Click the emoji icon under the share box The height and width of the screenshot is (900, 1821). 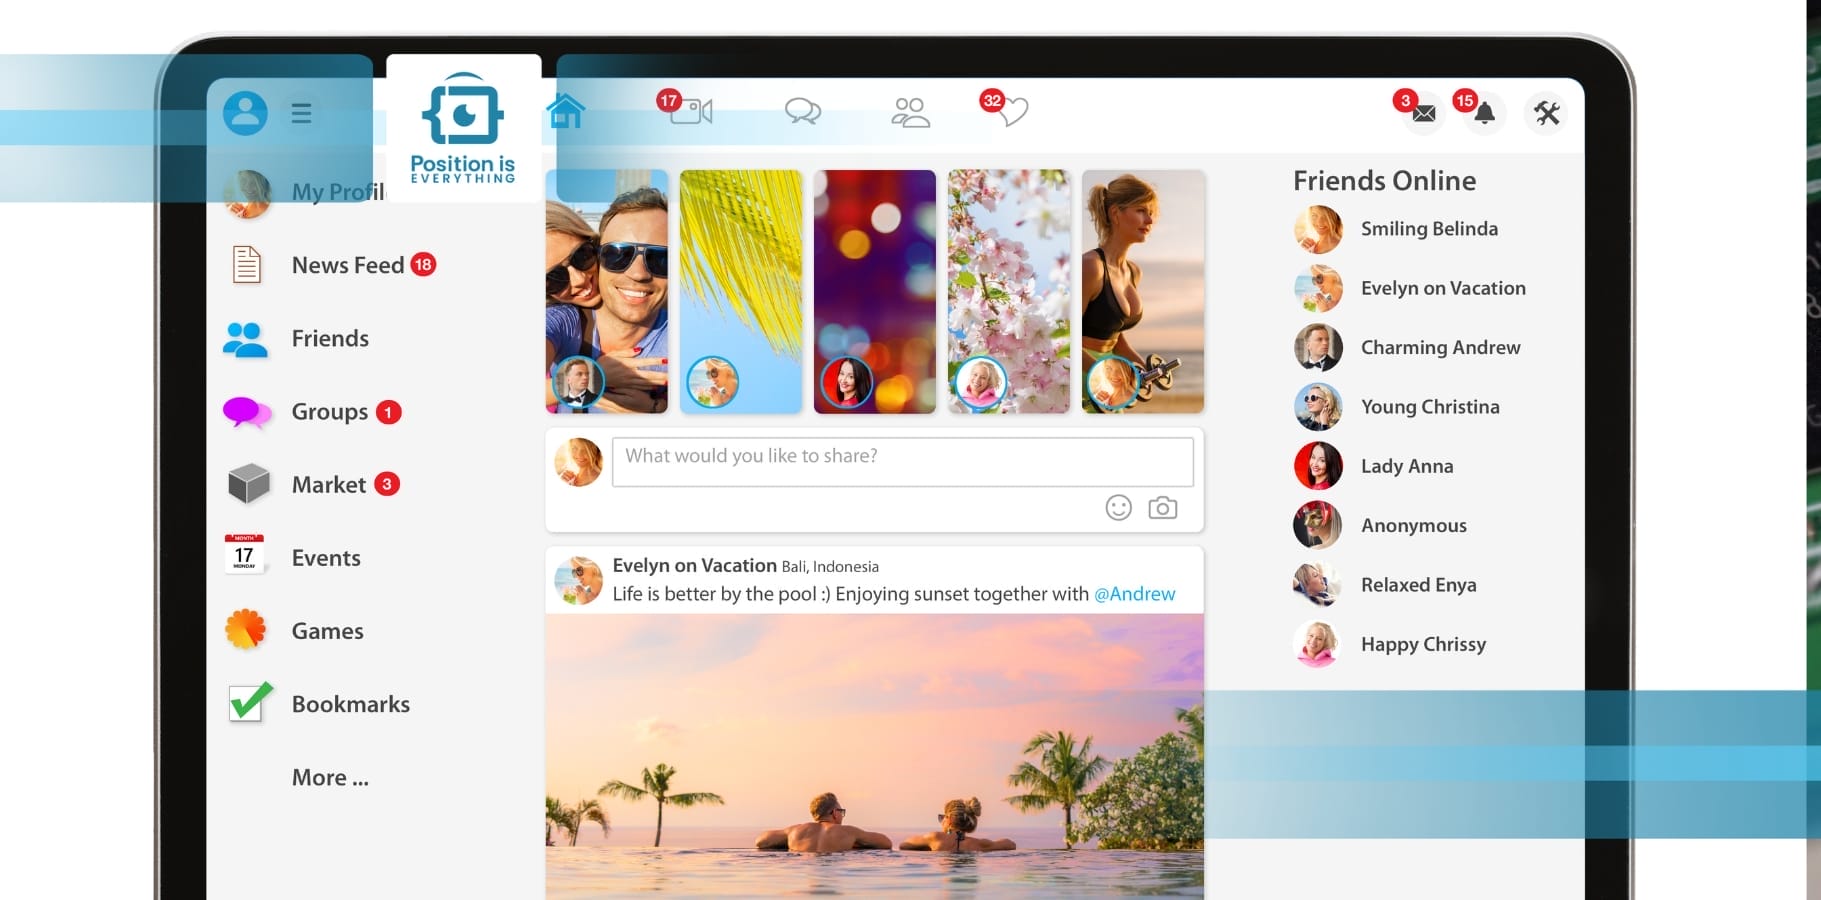pyautogui.click(x=1117, y=508)
